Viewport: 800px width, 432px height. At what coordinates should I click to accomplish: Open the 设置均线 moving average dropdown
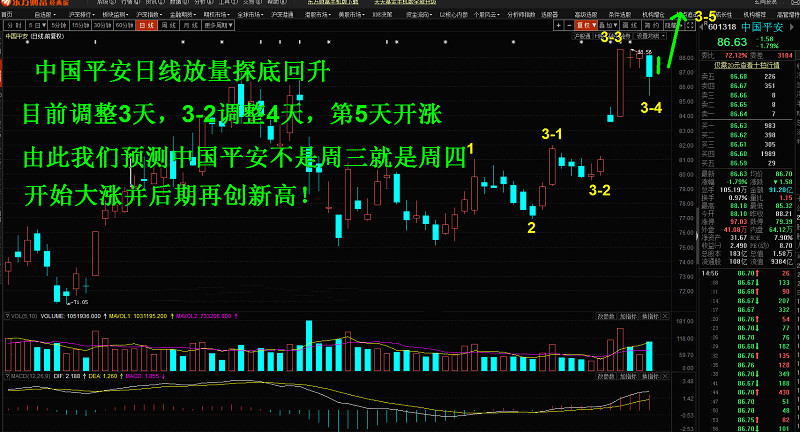tap(650, 36)
